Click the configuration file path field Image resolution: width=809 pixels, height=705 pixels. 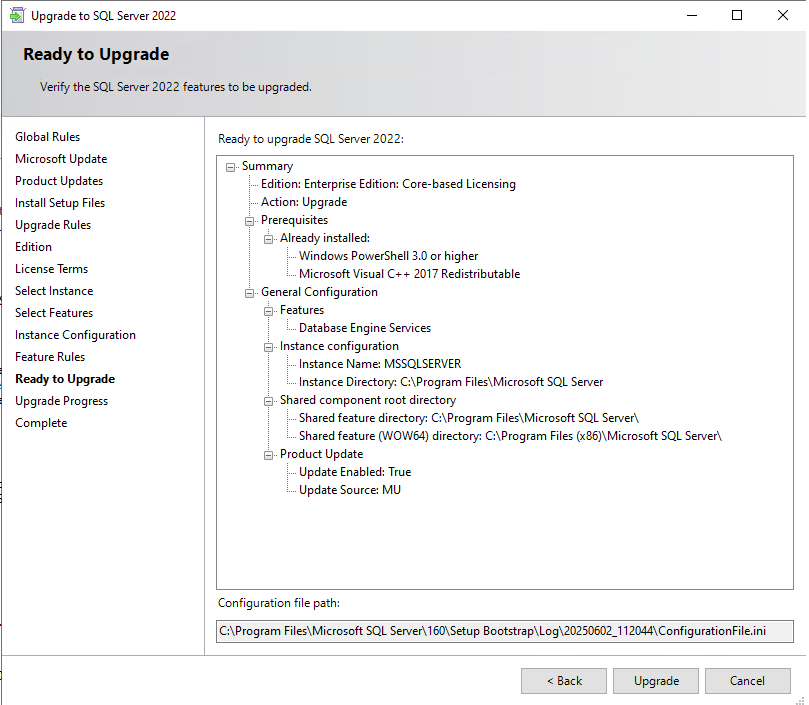pyautogui.click(x=505, y=631)
